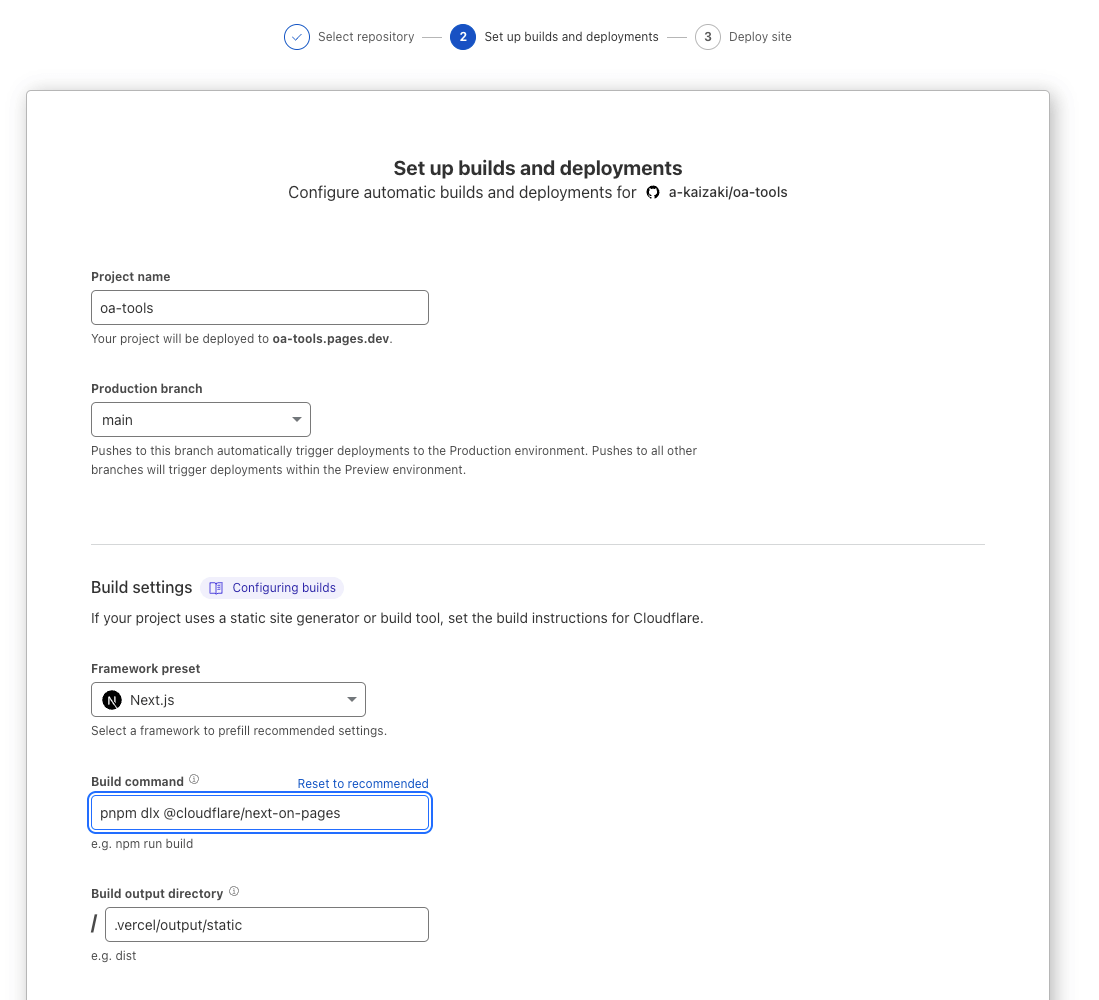Click the Project name label

click(130, 277)
